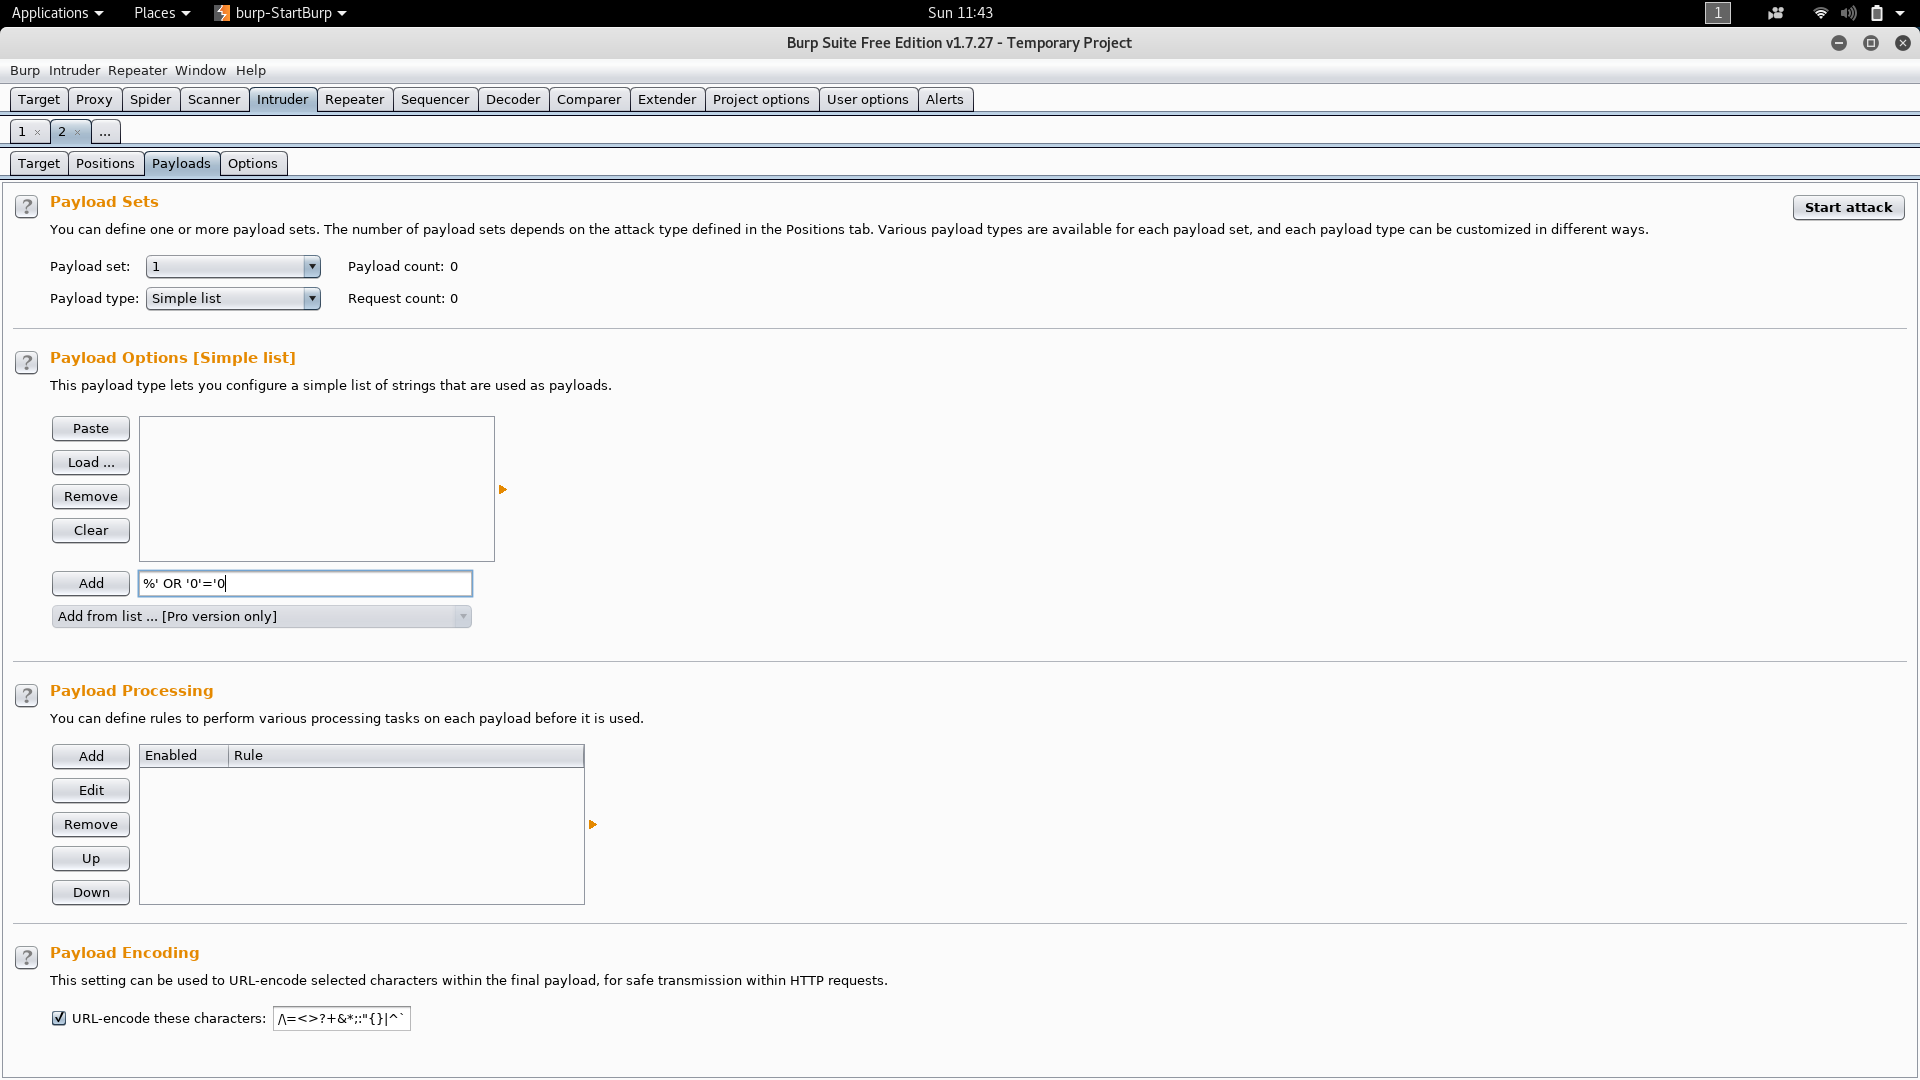
Task: Add a payload processing rule
Action: coord(91,756)
